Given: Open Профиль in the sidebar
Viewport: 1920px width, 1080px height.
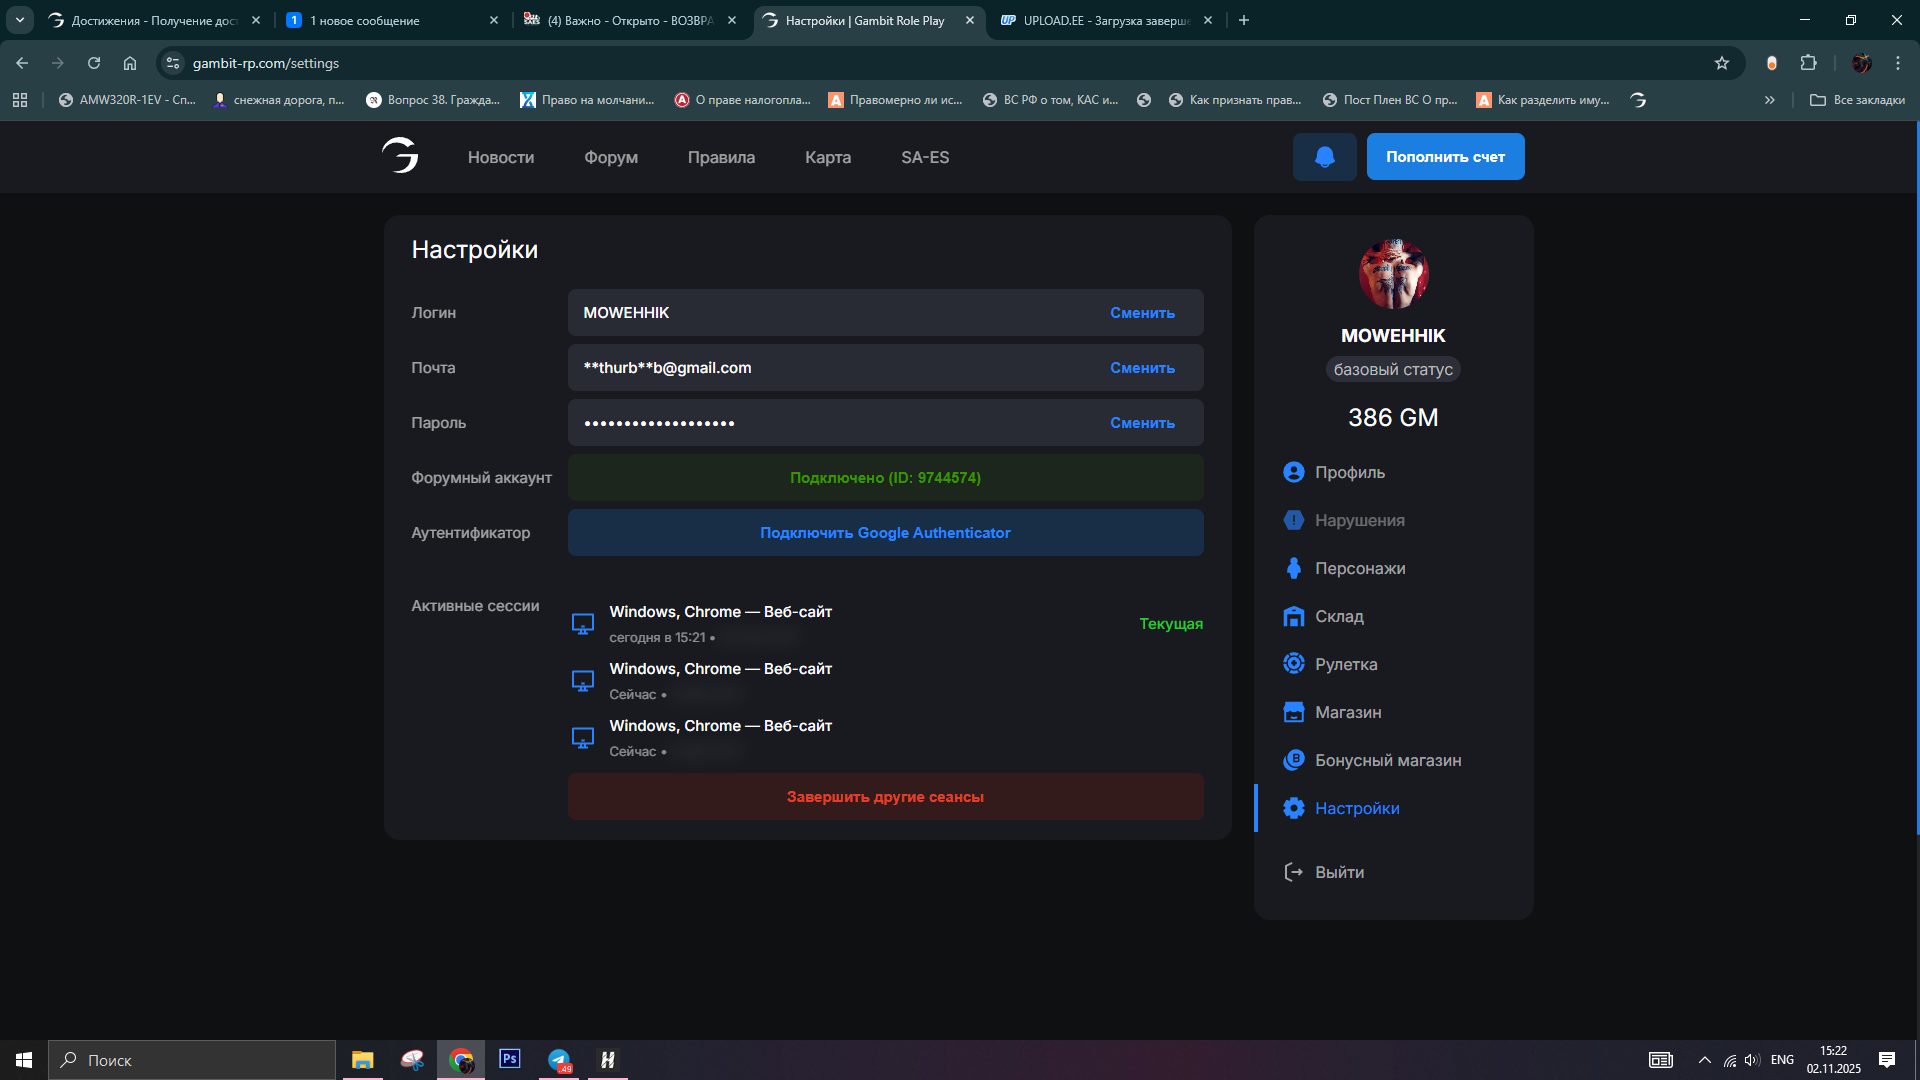Looking at the screenshot, I should coord(1349,472).
